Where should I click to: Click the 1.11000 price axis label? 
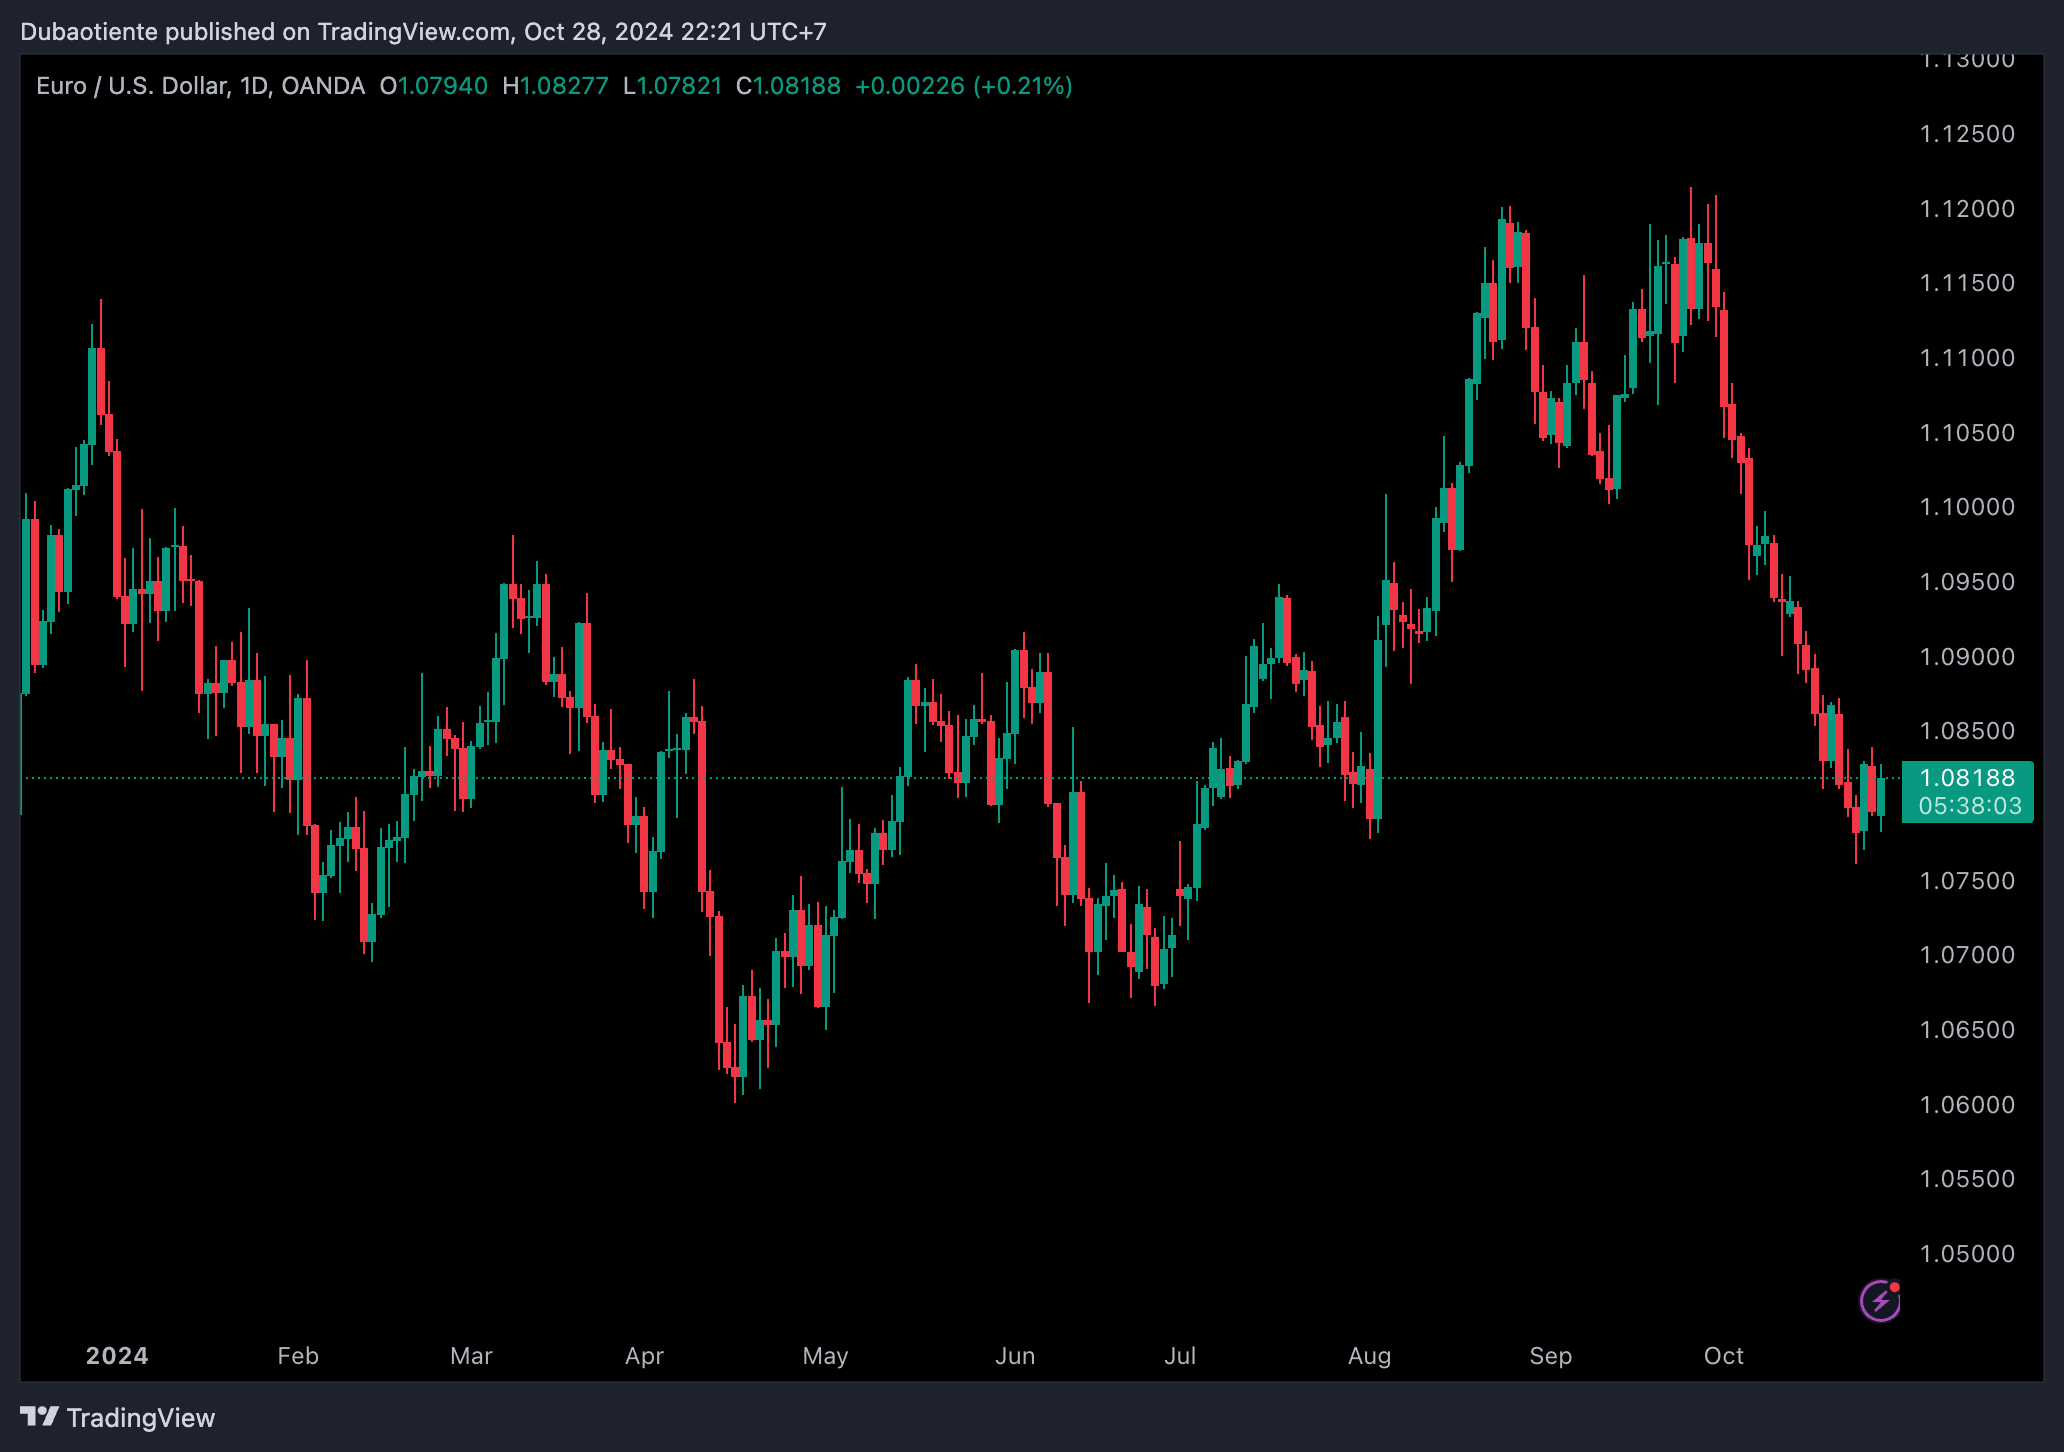click(x=1967, y=358)
